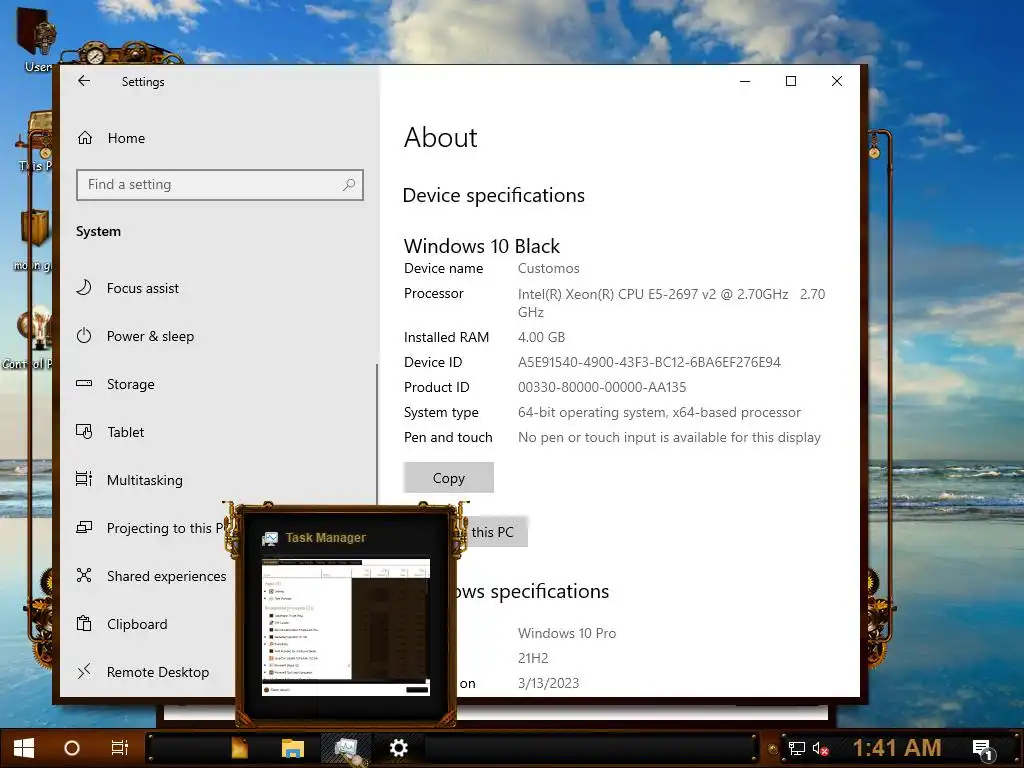1024x768 pixels.
Task: Minimize the Settings window
Action: 745,81
